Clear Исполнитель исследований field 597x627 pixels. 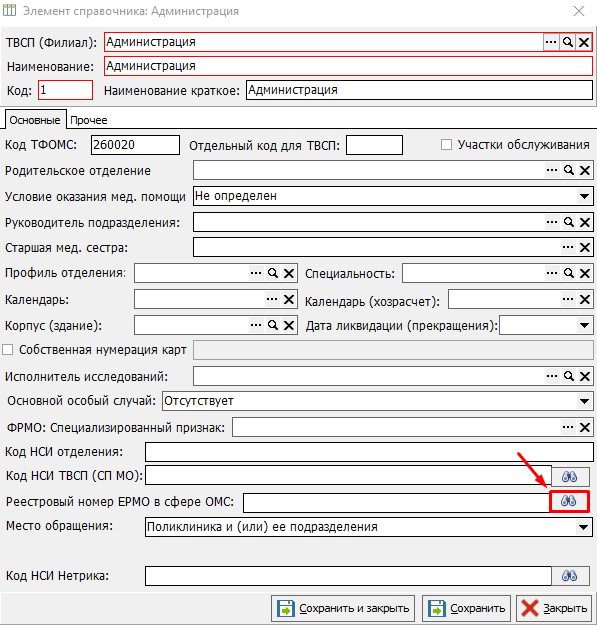[x=585, y=376]
